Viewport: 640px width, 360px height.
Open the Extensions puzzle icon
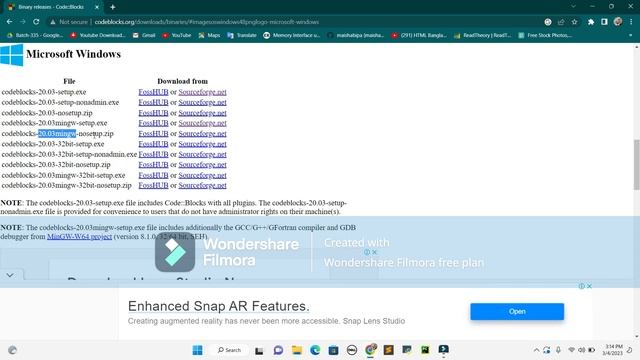point(591,22)
